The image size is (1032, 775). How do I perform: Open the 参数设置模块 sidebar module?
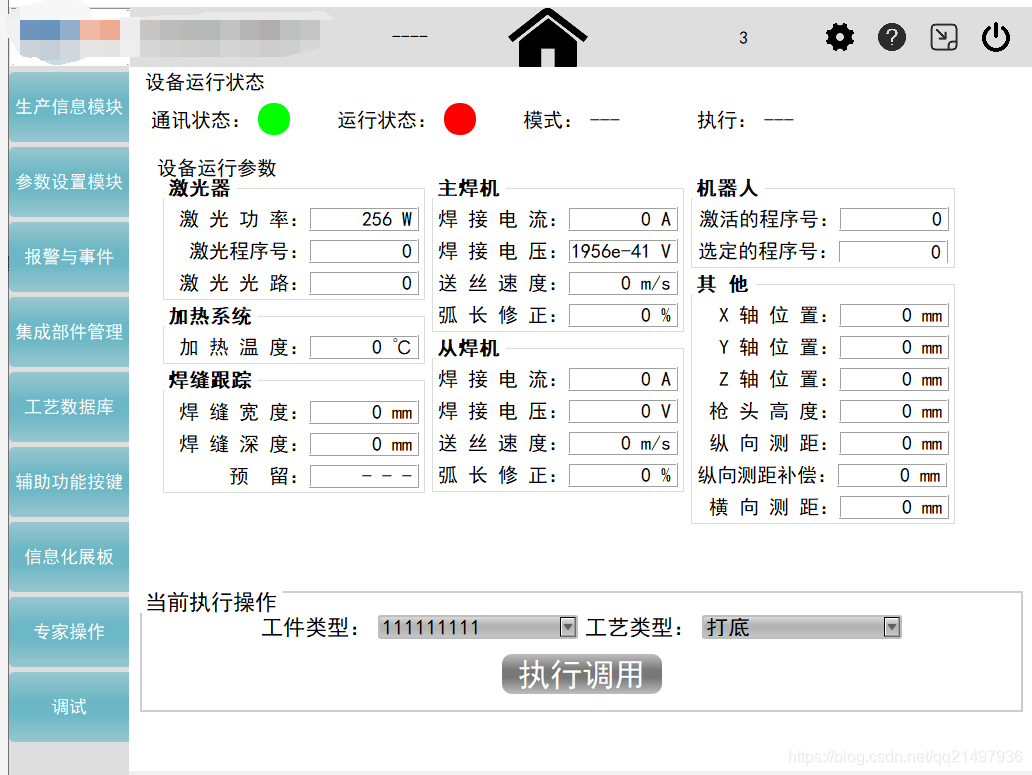[x=69, y=182]
